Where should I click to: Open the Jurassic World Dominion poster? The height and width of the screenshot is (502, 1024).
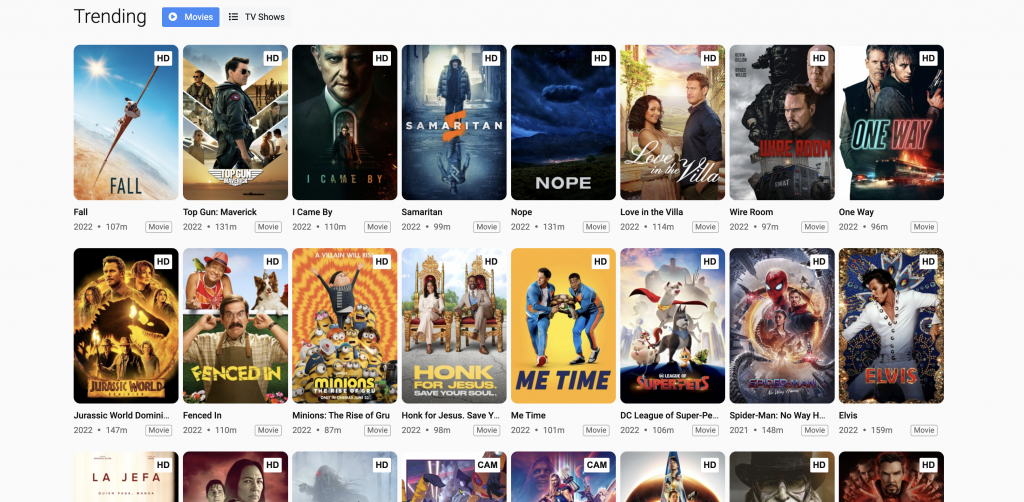(126, 326)
